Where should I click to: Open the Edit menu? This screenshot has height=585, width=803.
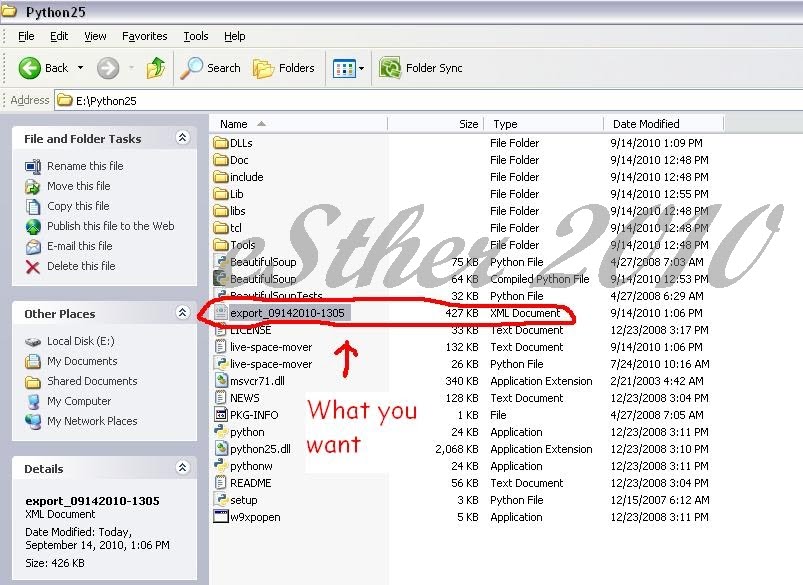pos(59,36)
